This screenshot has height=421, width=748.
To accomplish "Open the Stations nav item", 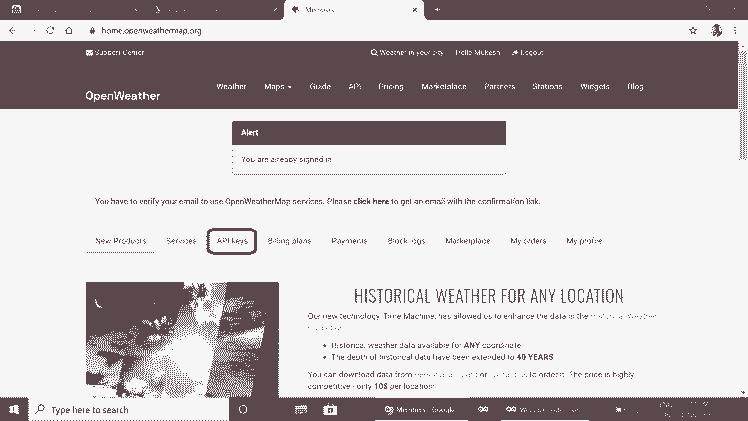I will pyautogui.click(x=547, y=86).
